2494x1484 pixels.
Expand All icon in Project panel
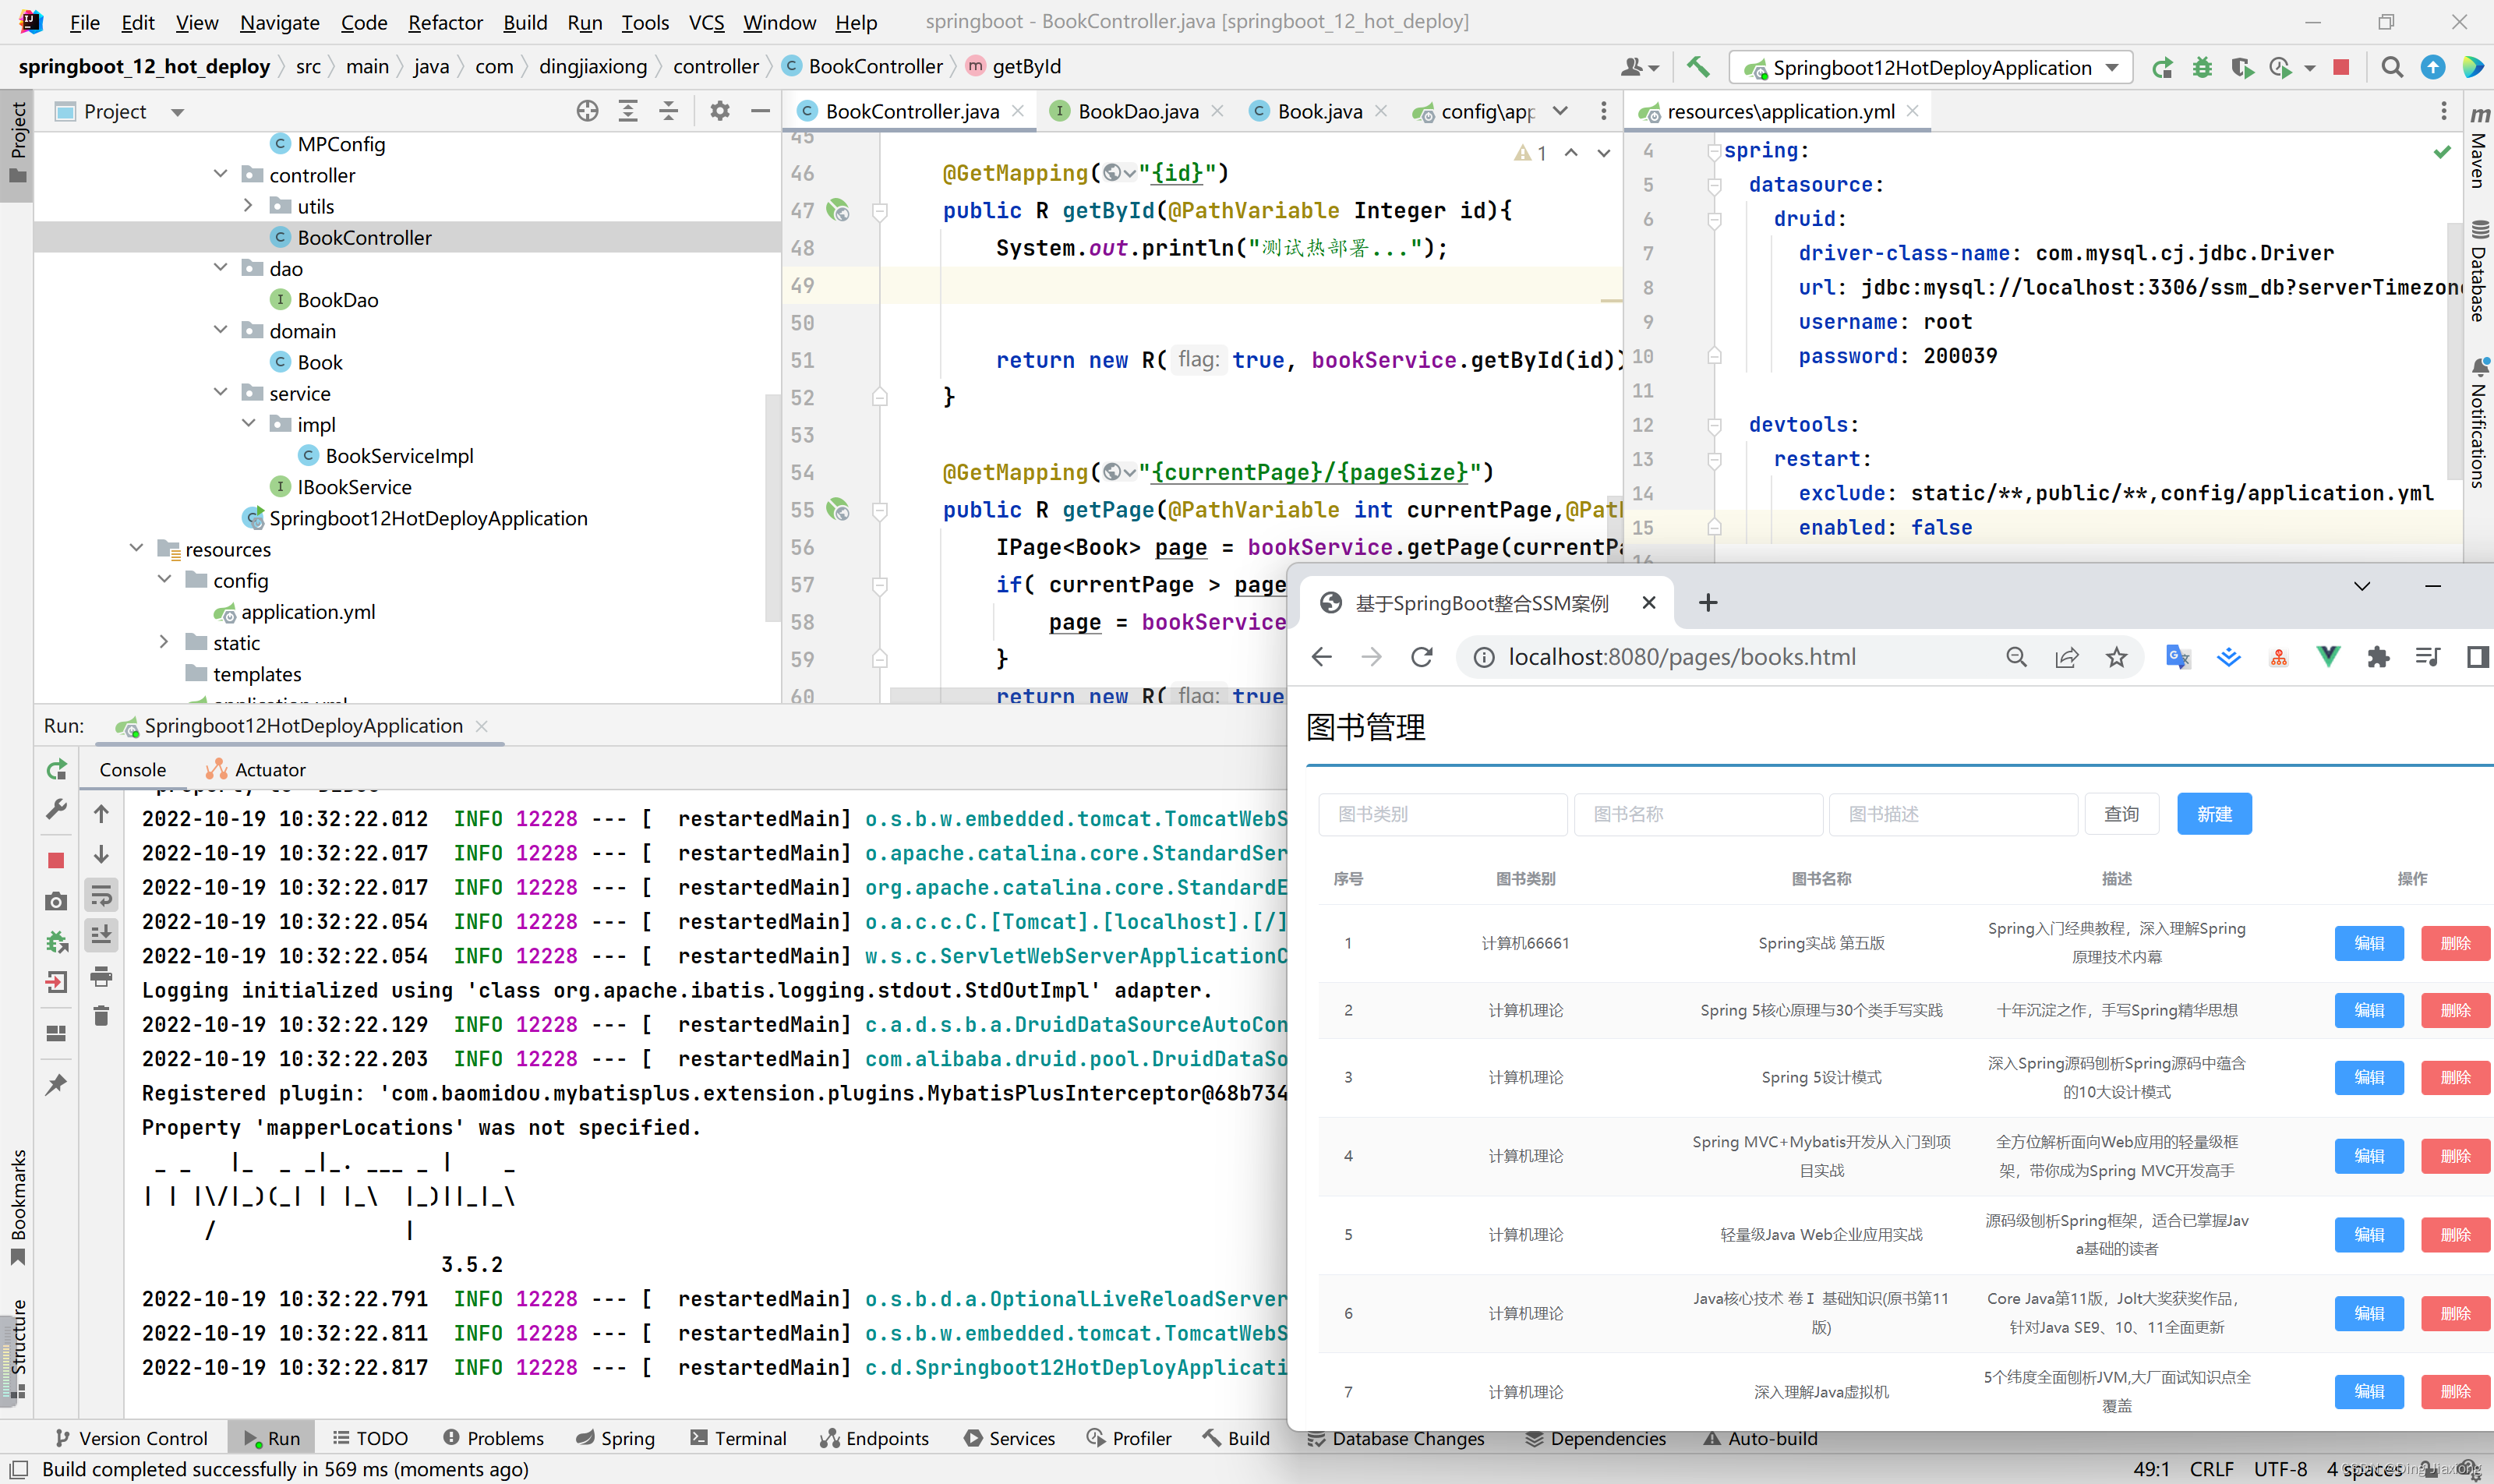point(628,111)
